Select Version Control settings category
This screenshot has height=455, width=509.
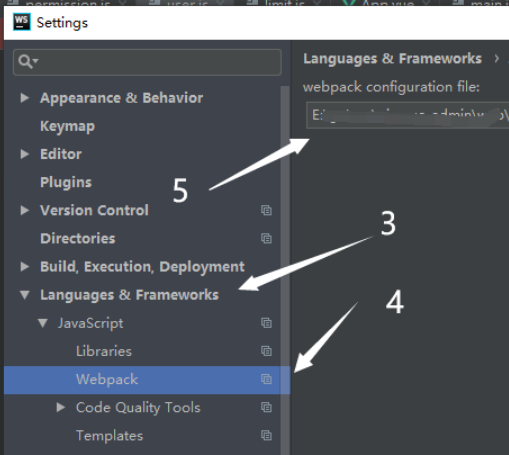coord(94,210)
